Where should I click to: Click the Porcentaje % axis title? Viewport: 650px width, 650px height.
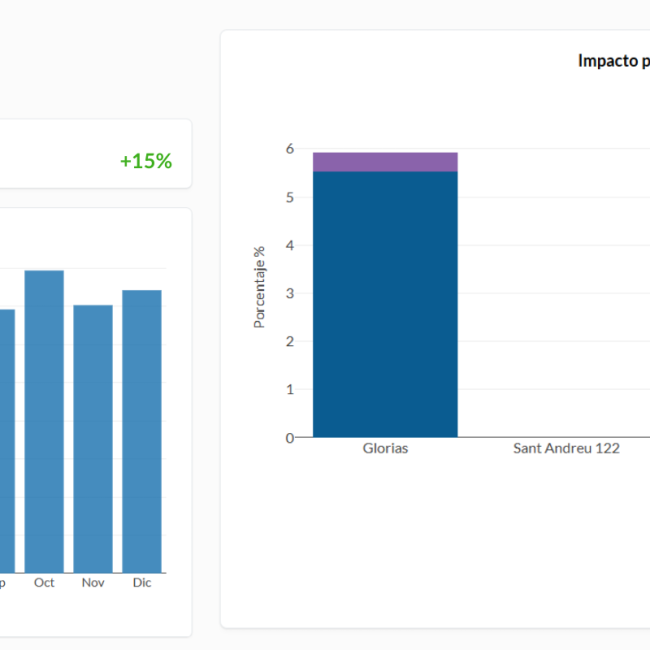[x=259, y=288]
